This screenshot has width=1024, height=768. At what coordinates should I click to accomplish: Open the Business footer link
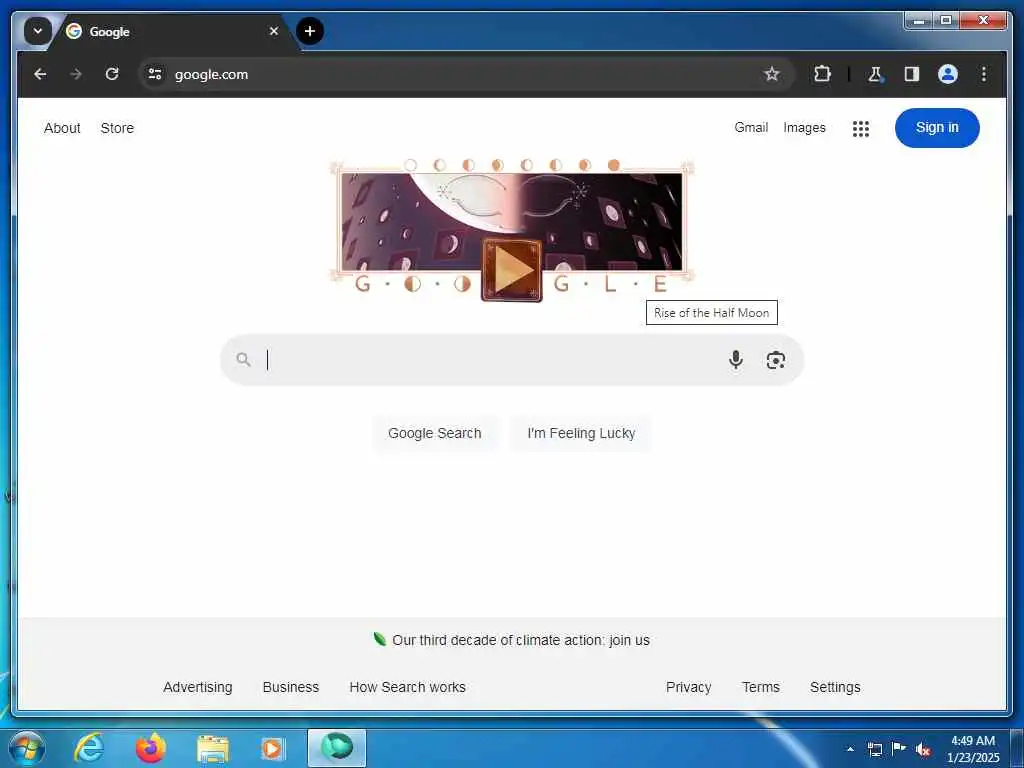(x=291, y=687)
